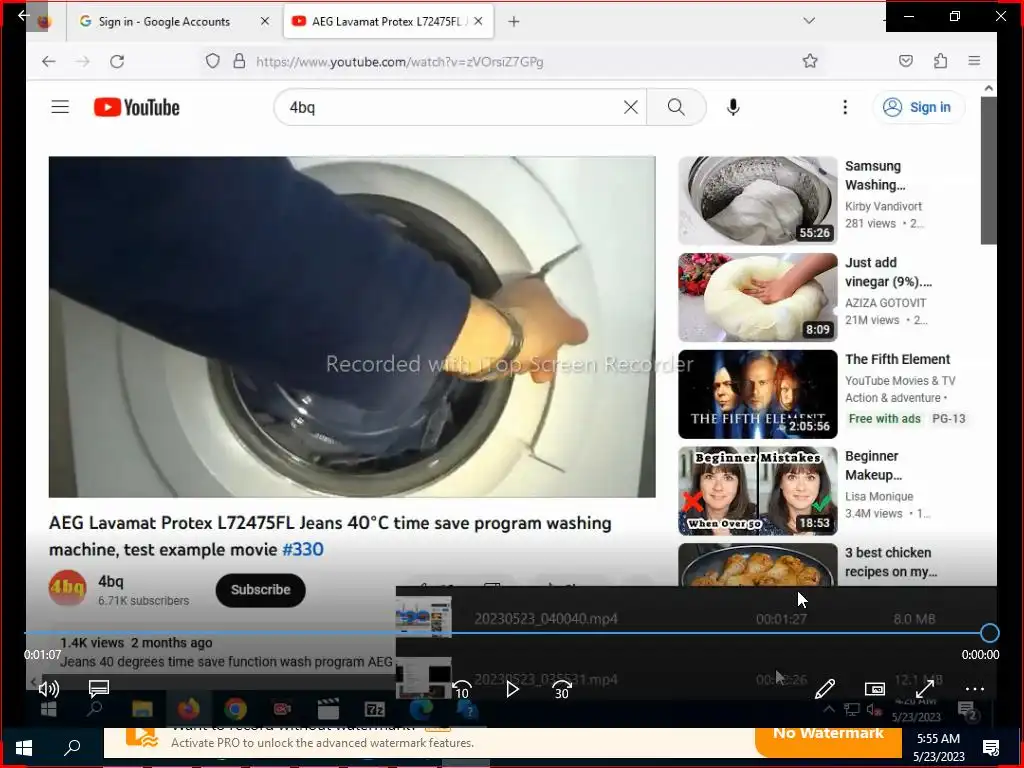Skip forward 30 seconds
Screen dimensions: 1024x768
pyautogui.click(x=562, y=689)
